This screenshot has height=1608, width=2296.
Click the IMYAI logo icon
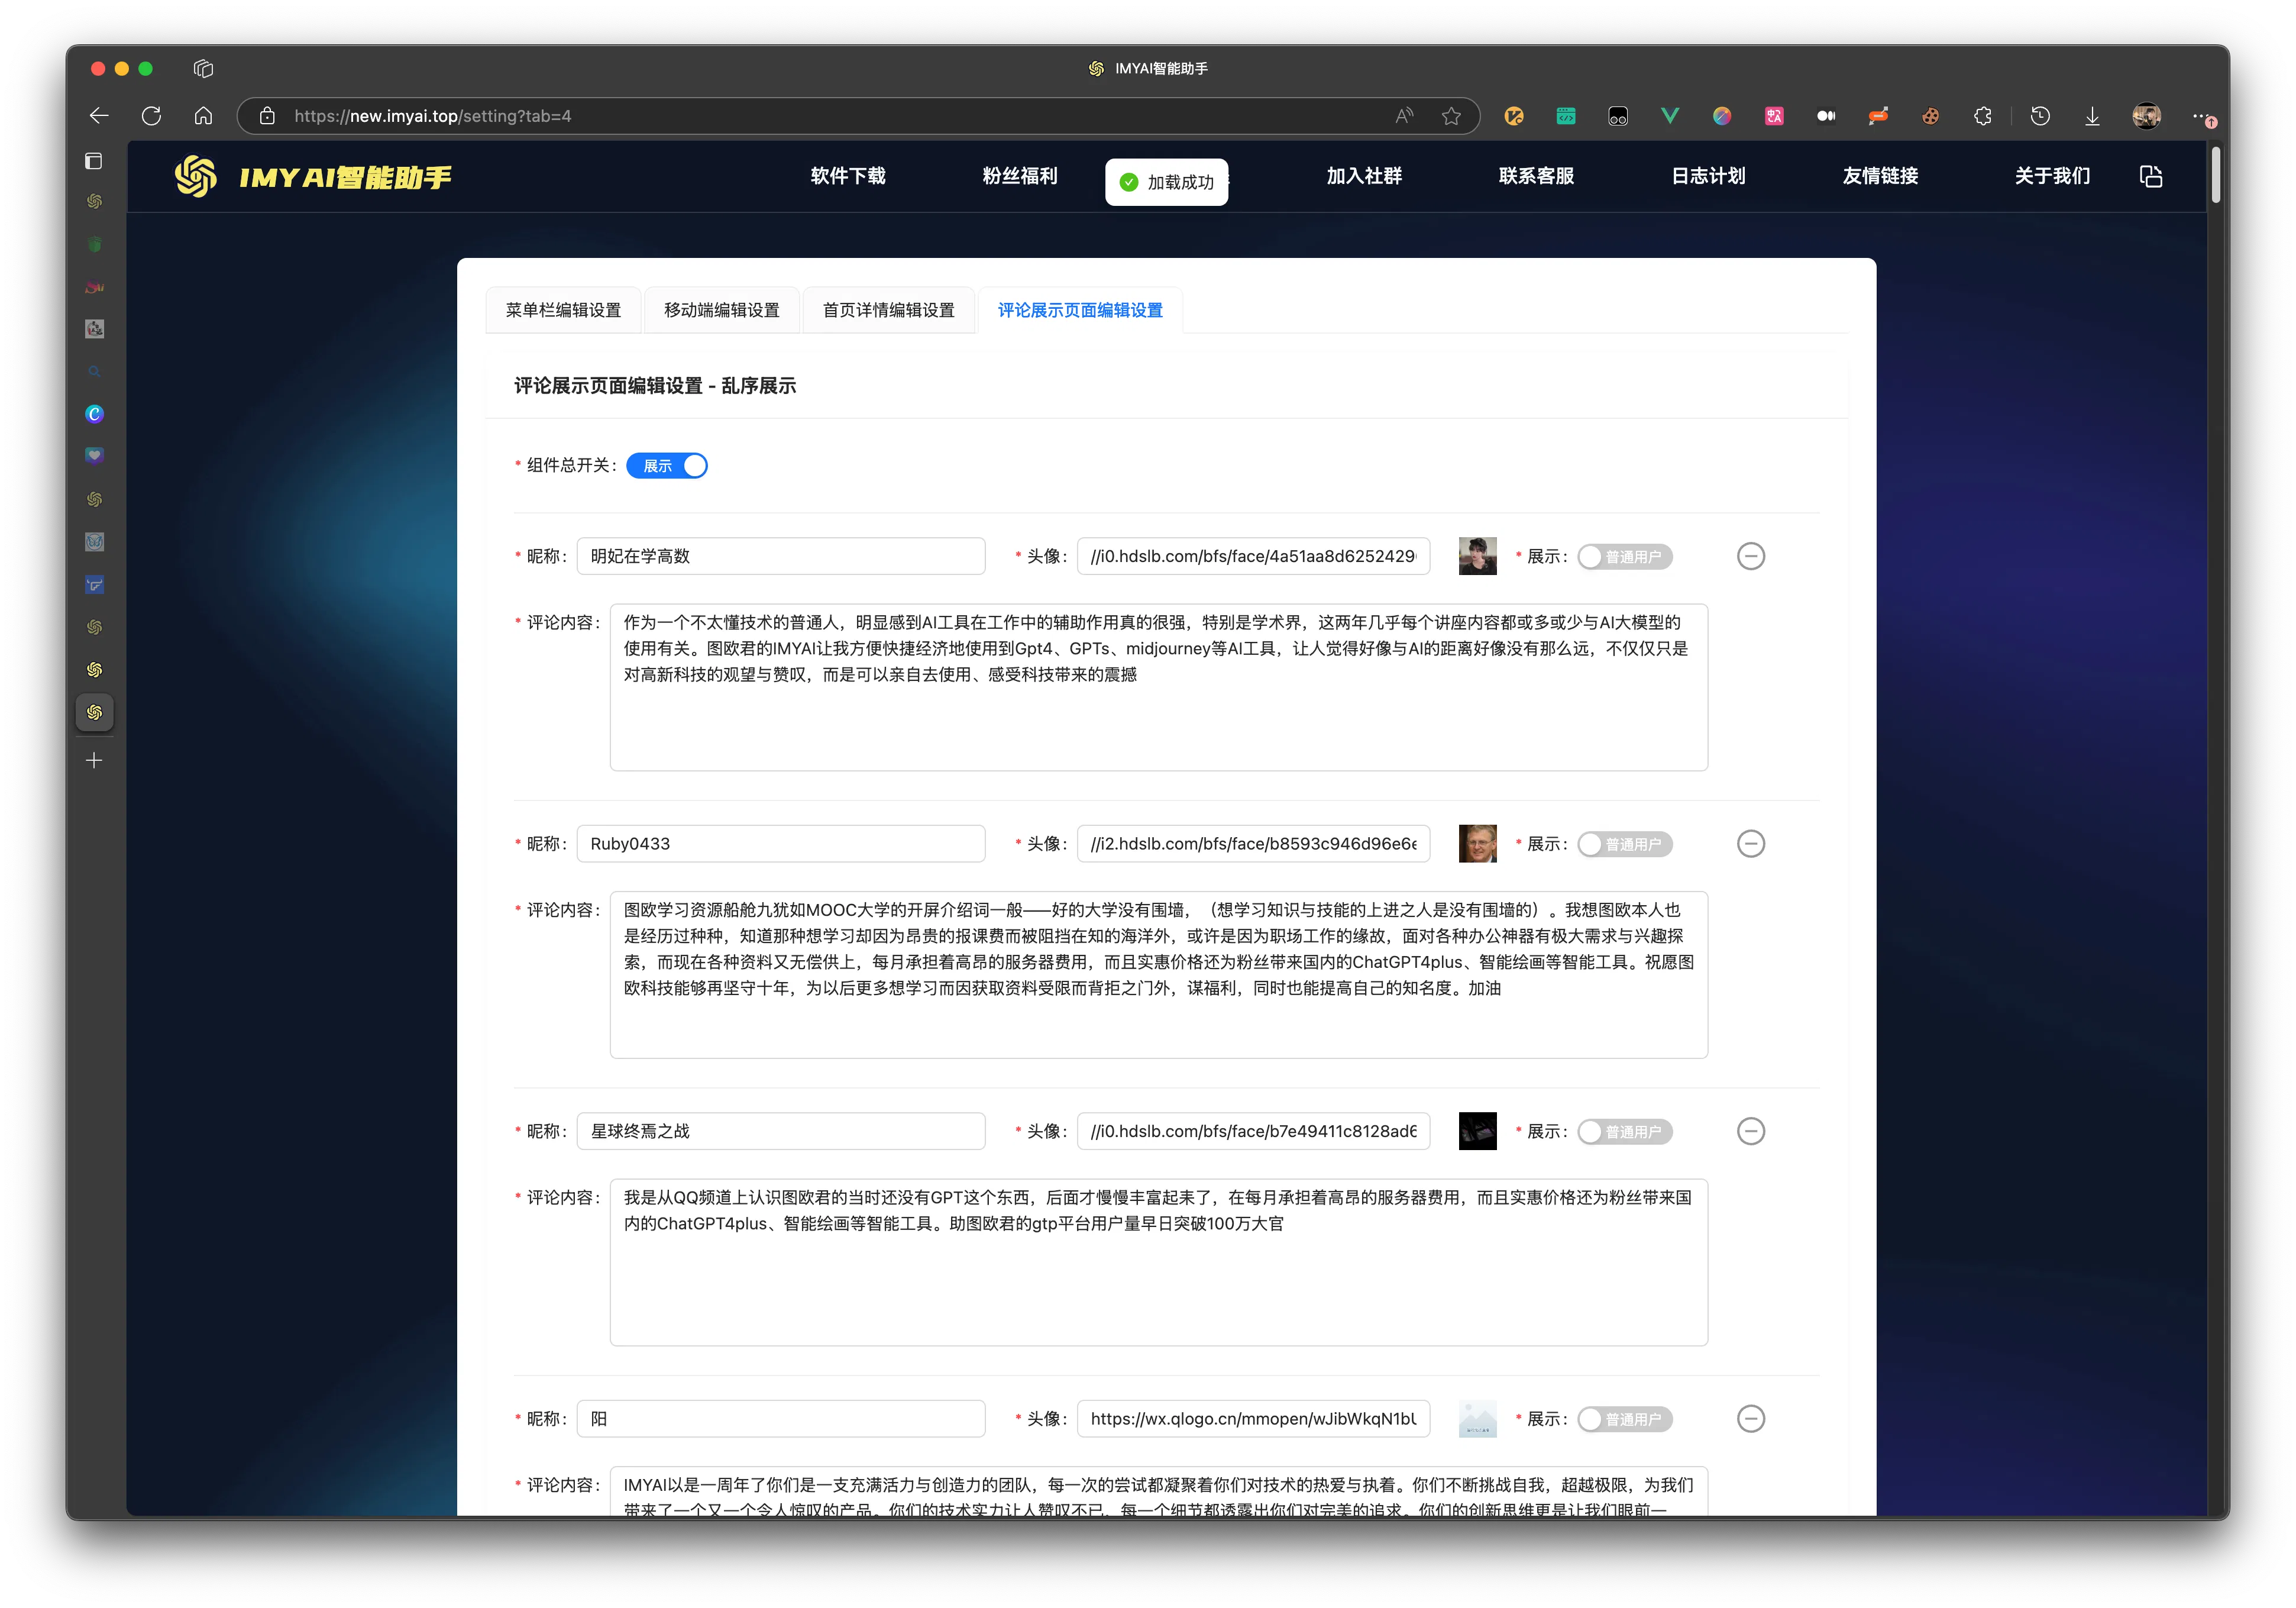(x=196, y=177)
